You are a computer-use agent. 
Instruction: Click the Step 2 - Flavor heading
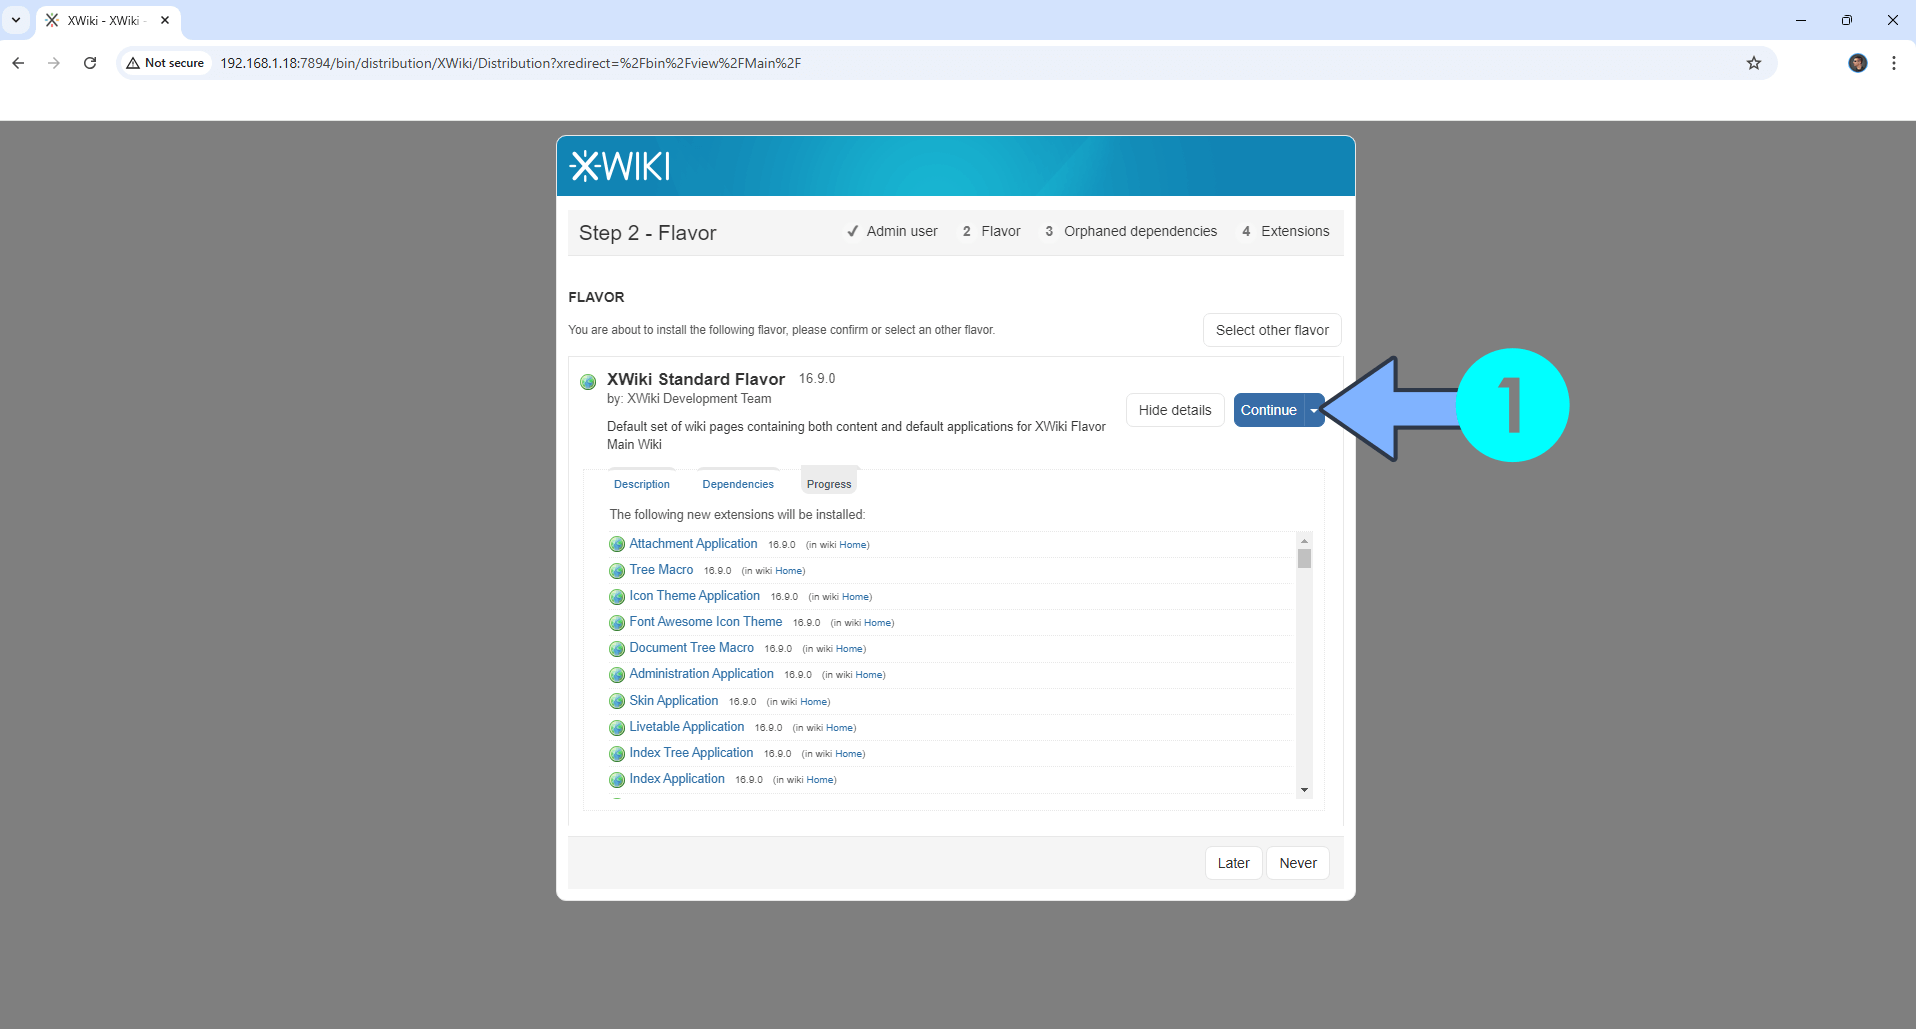pos(647,233)
